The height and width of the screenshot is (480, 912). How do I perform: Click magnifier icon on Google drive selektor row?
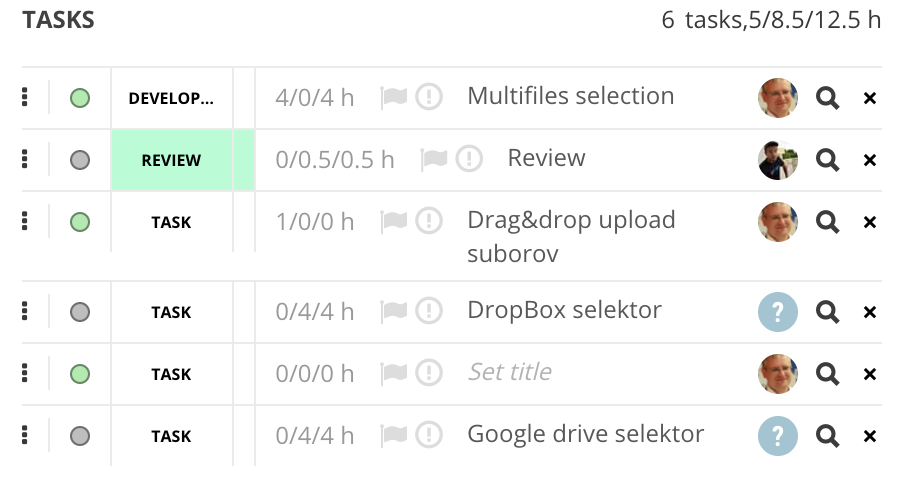(x=827, y=436)
